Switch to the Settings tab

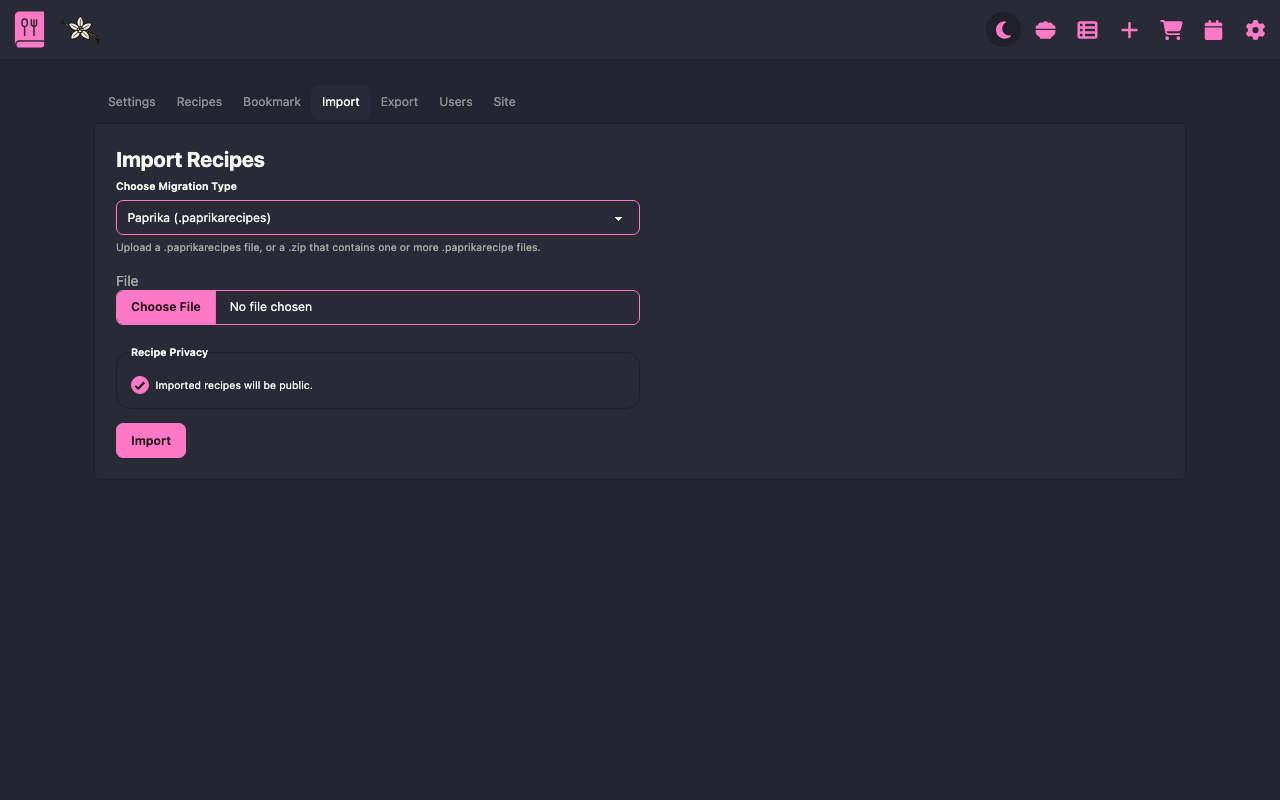(132, 102)
